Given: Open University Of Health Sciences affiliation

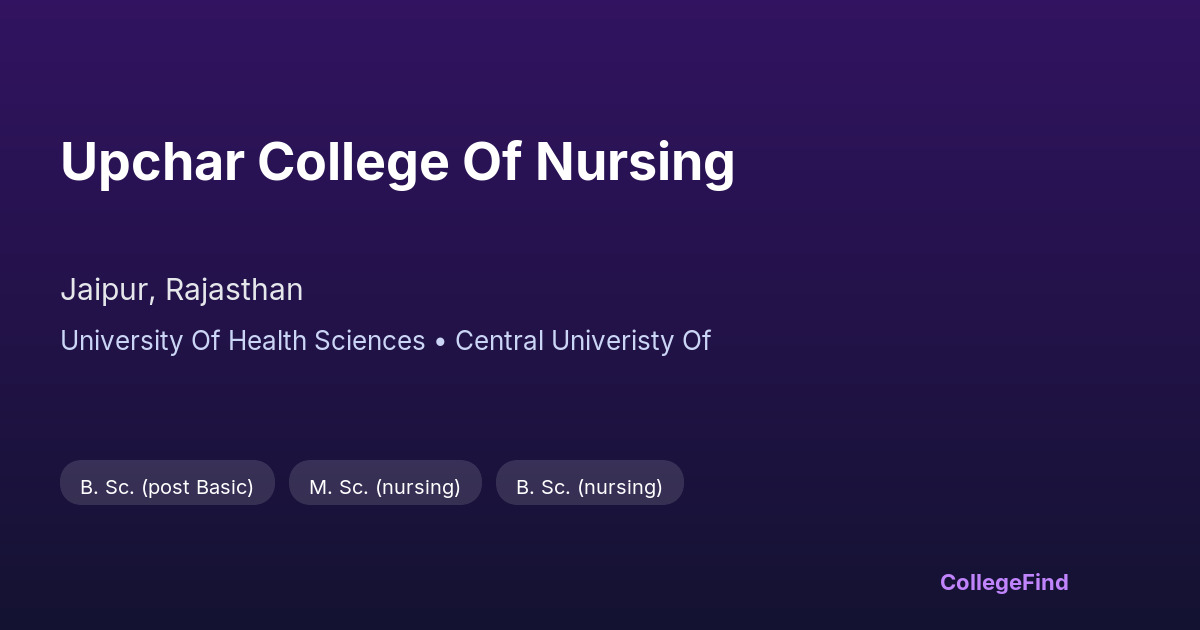Looking at the screenshot, I should point(242,341).
